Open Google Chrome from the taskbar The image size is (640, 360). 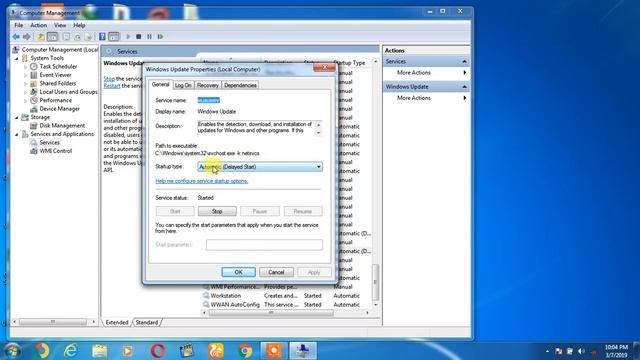pos(245,350)
